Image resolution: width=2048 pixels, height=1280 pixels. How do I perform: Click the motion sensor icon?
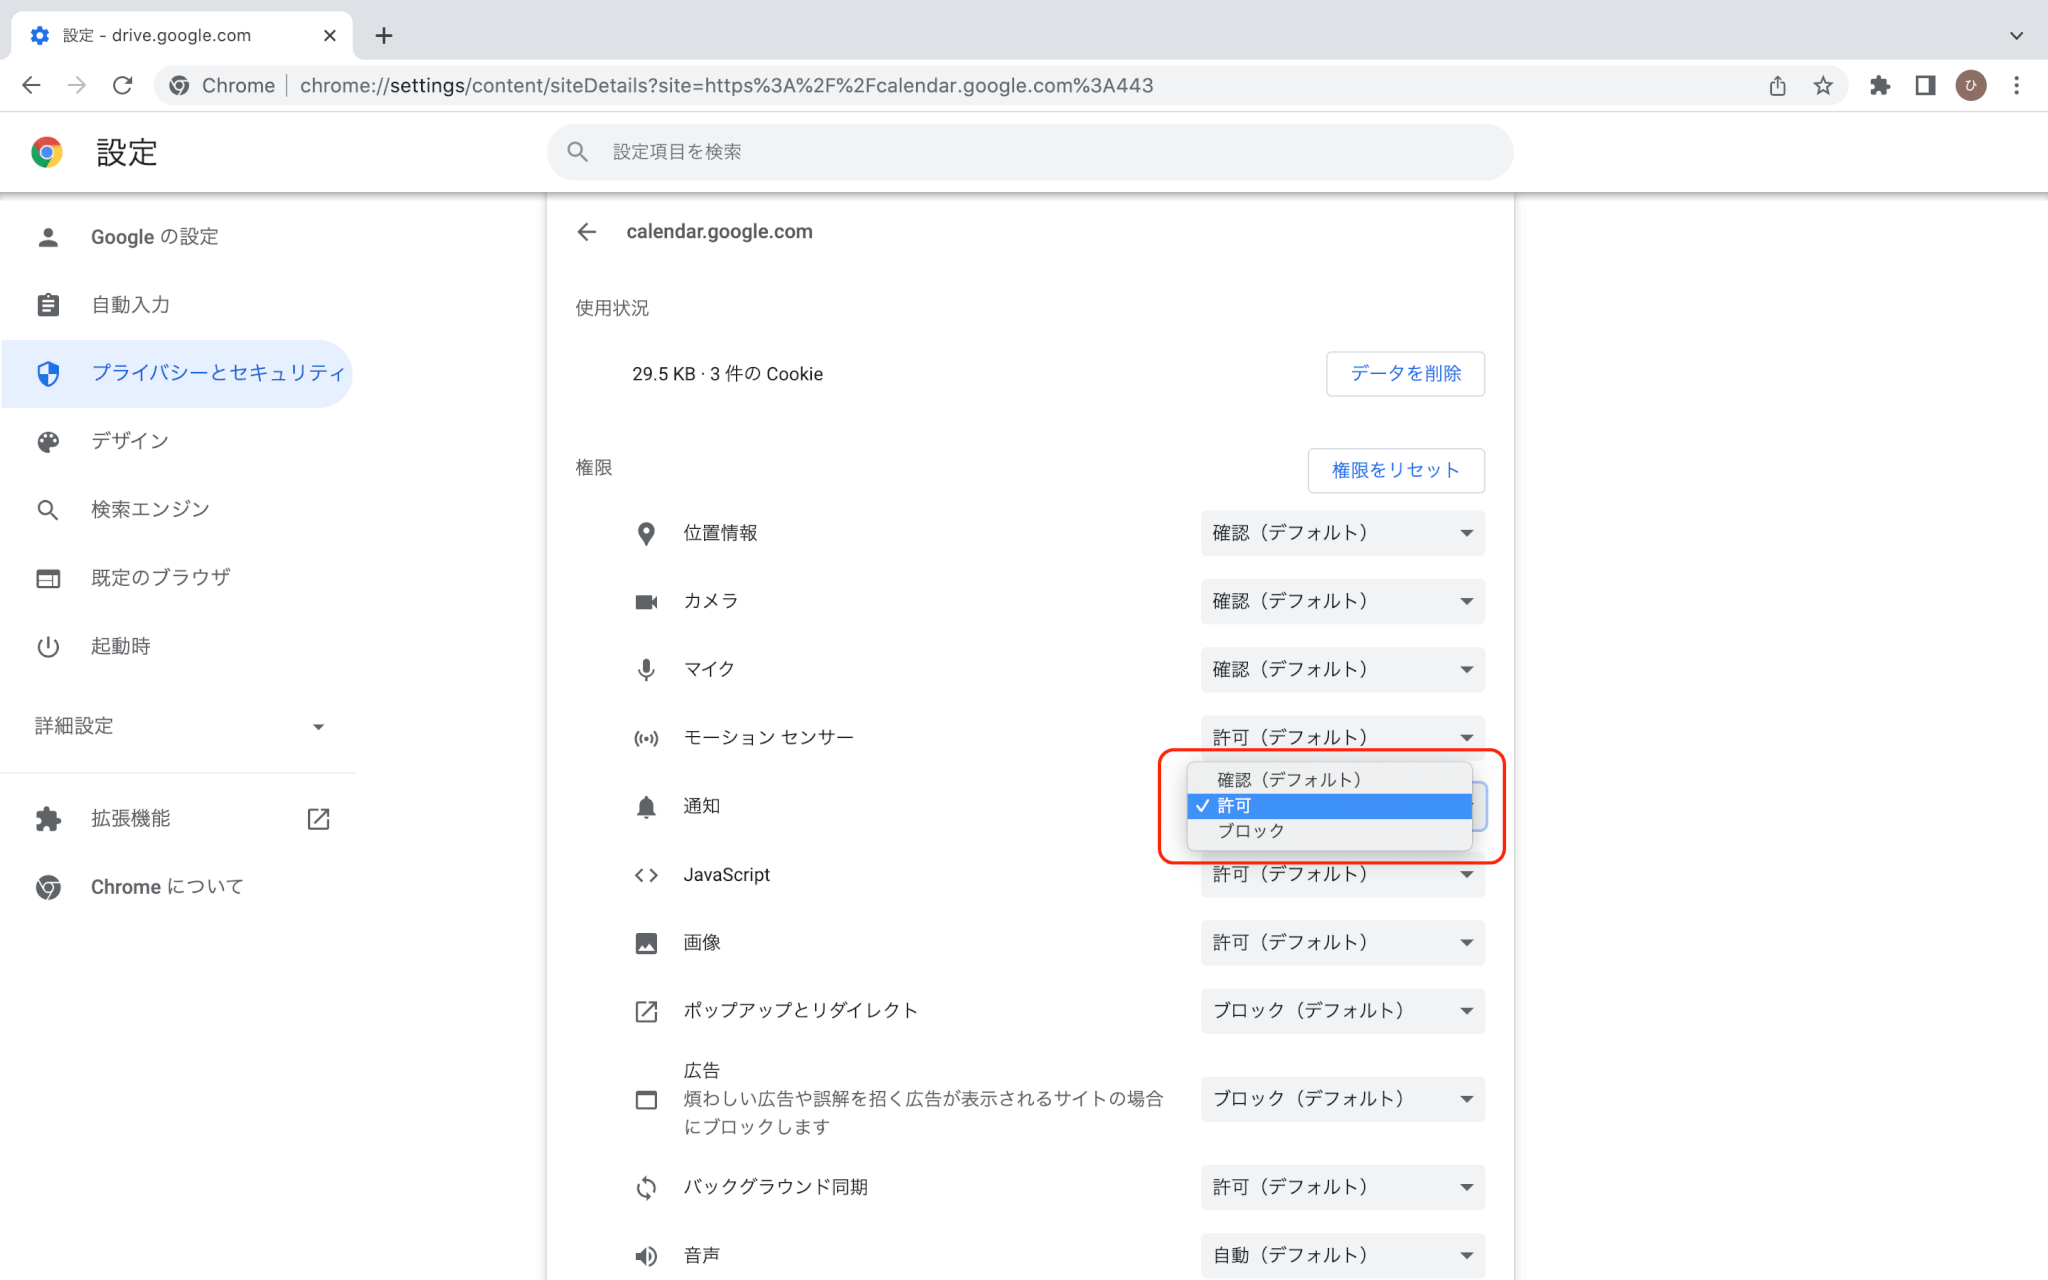(646, 737)
